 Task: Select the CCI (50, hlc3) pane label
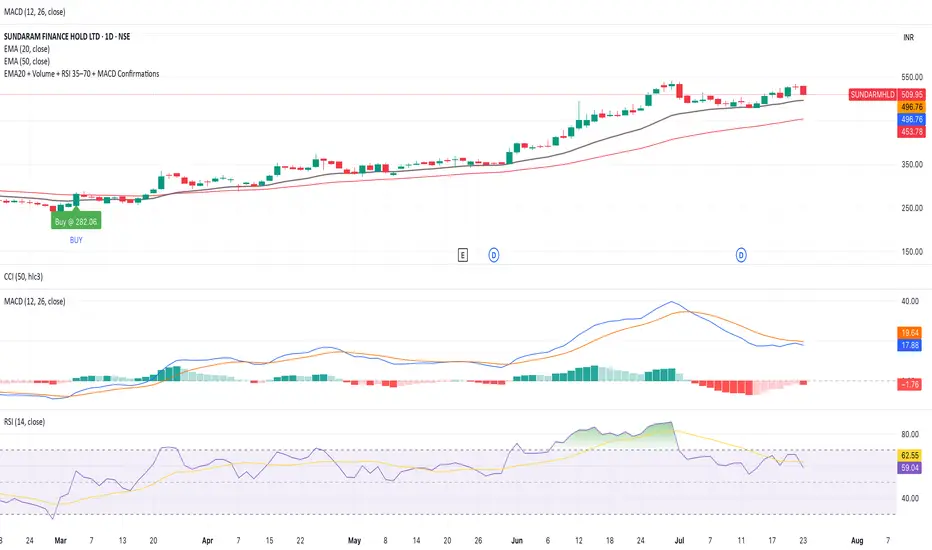[23, 276]
